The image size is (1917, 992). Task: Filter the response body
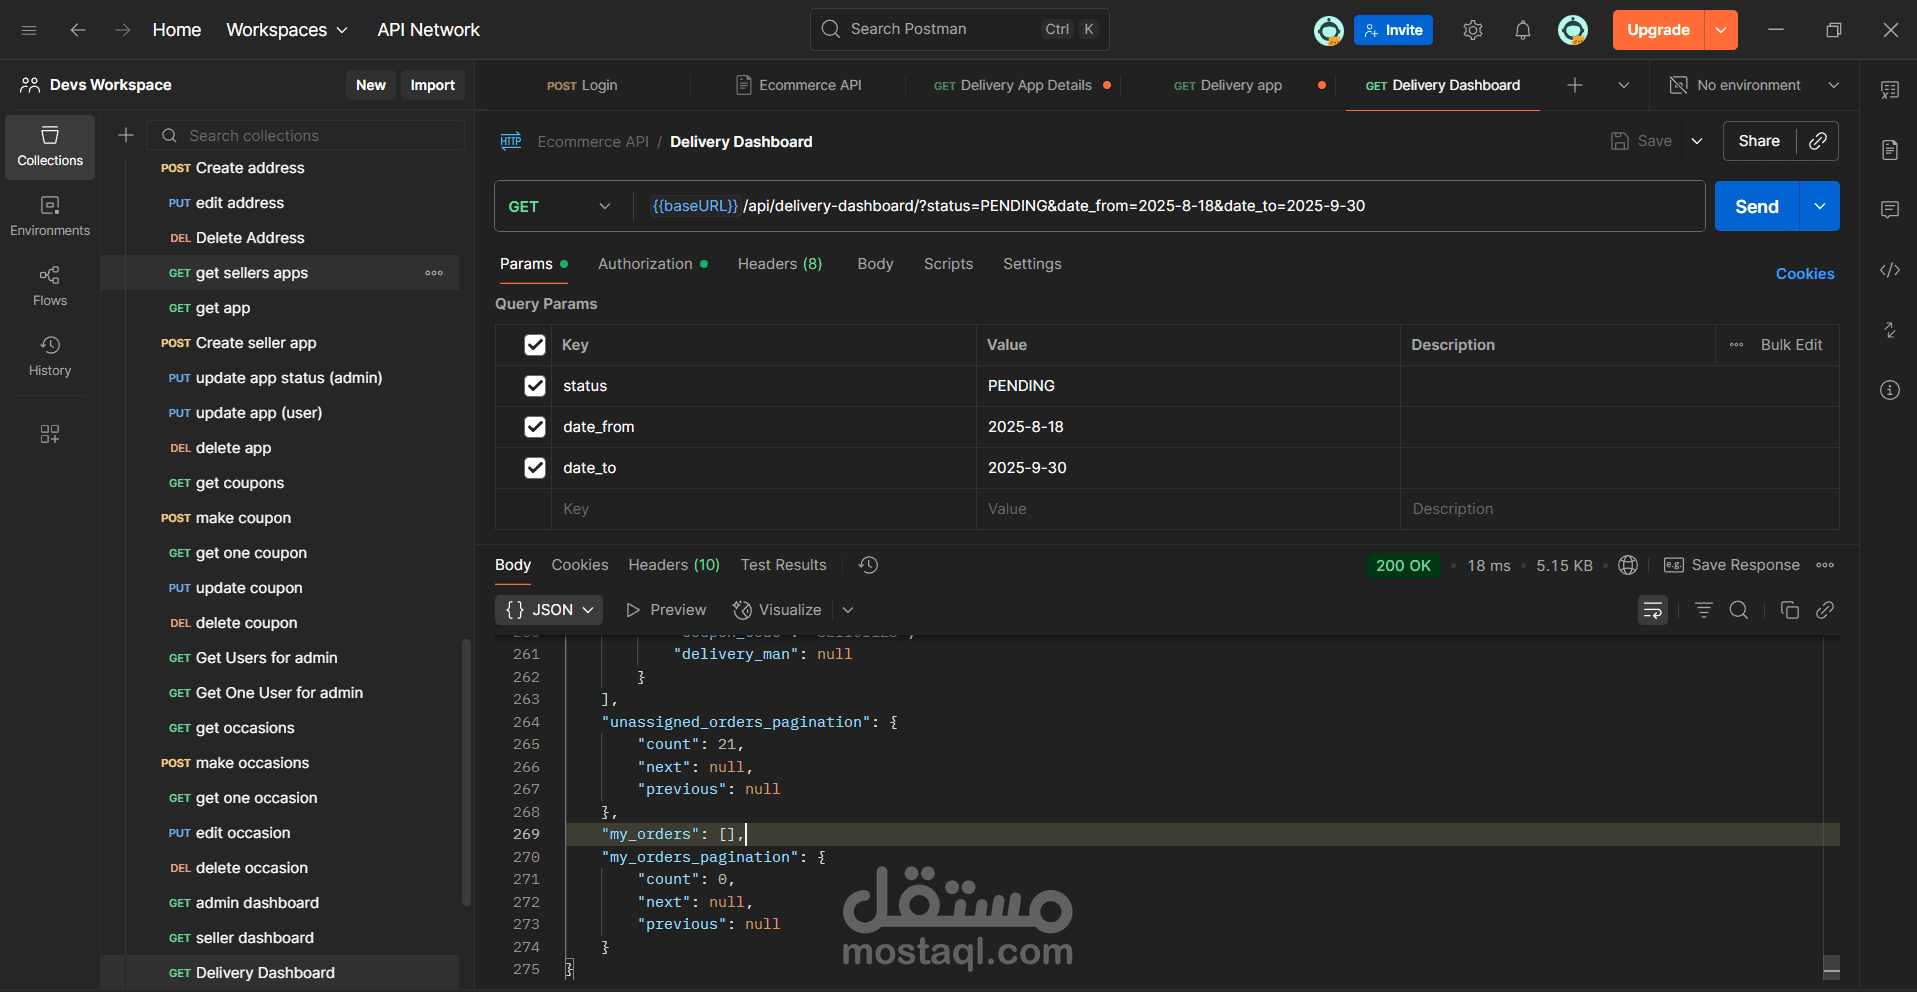[x=1704, y=610]
